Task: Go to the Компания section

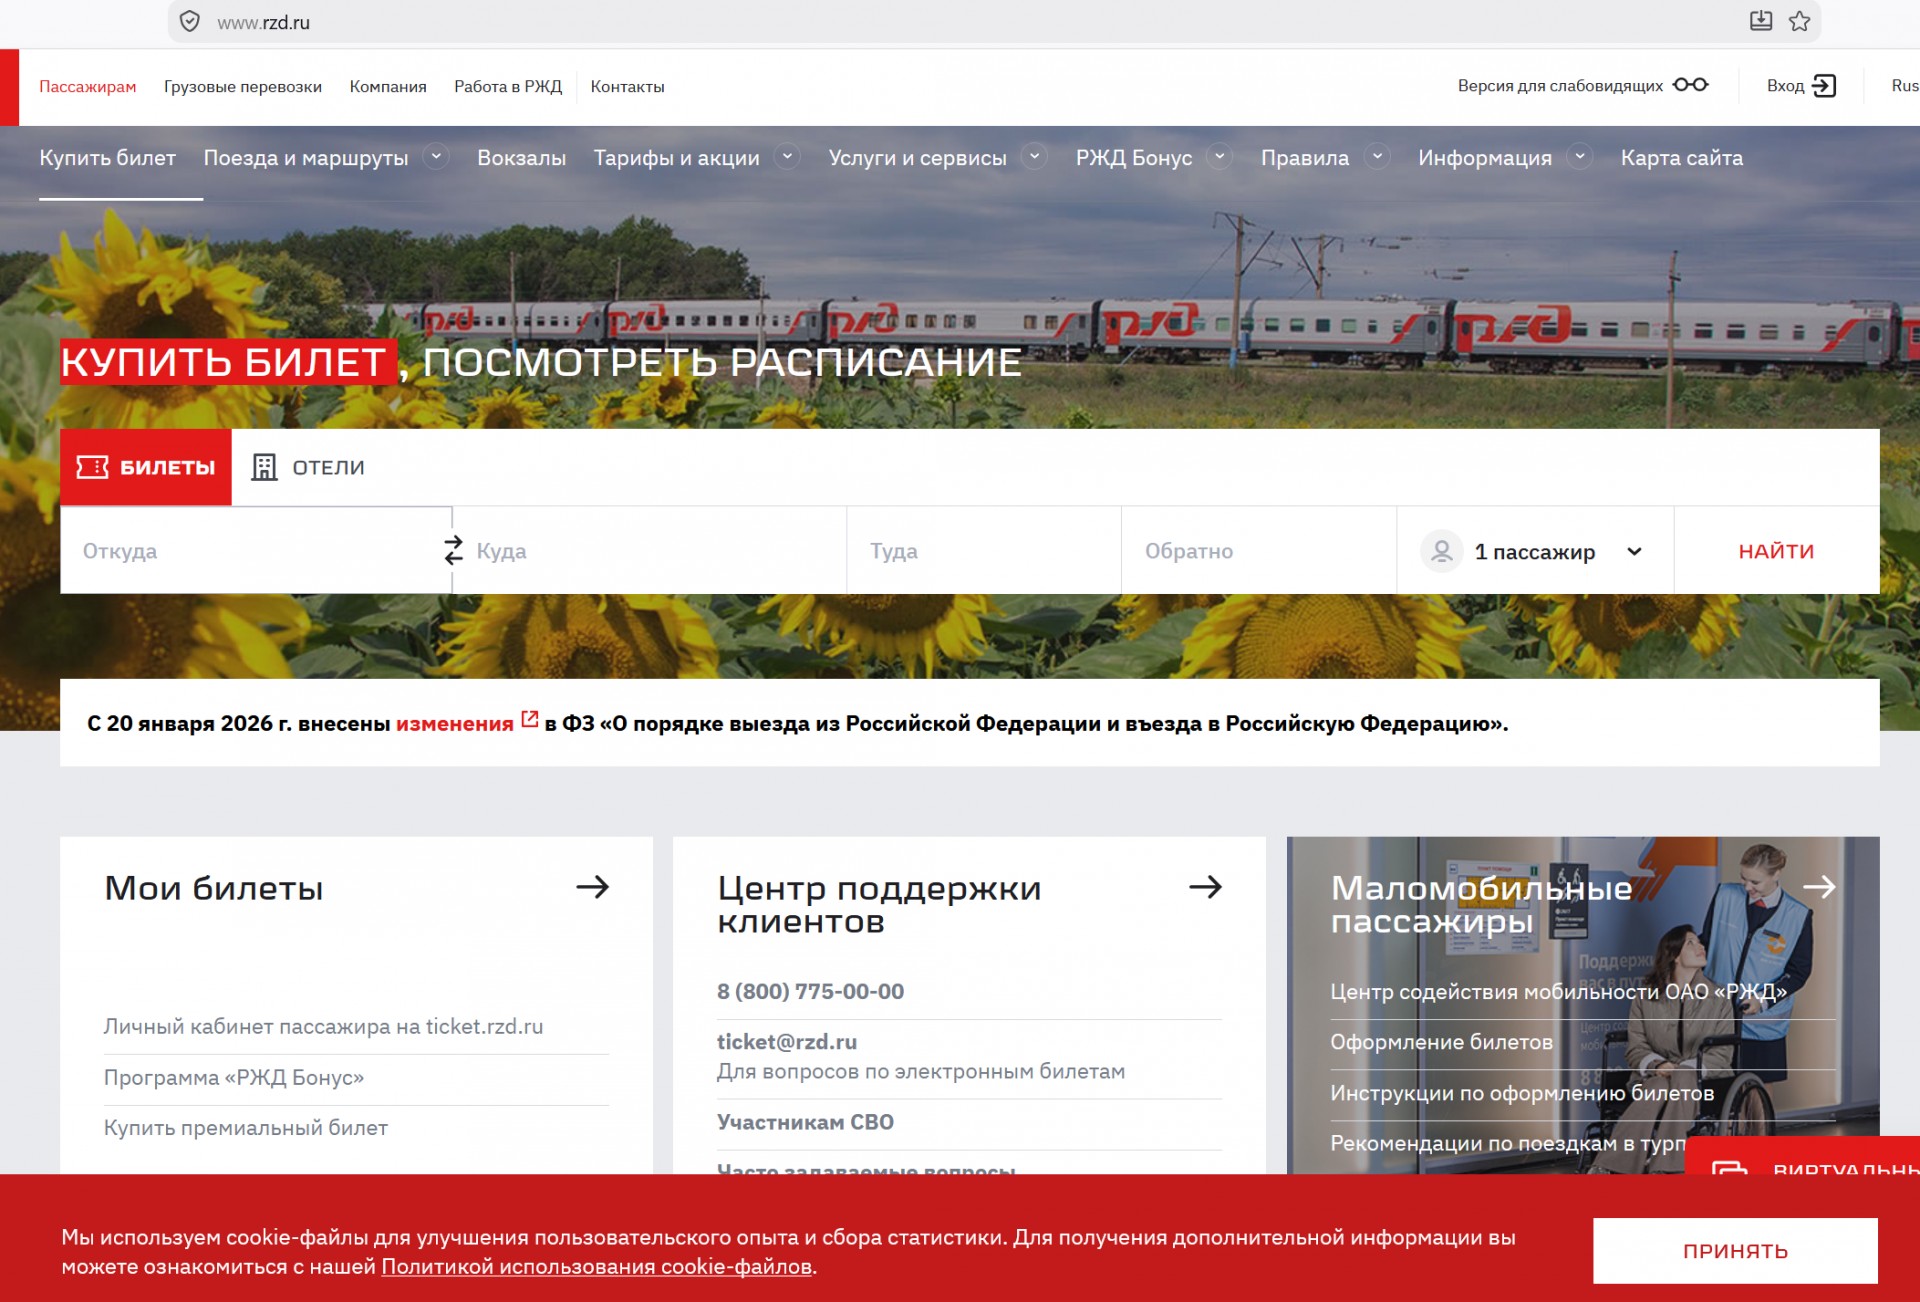Action: click(388, 86)
